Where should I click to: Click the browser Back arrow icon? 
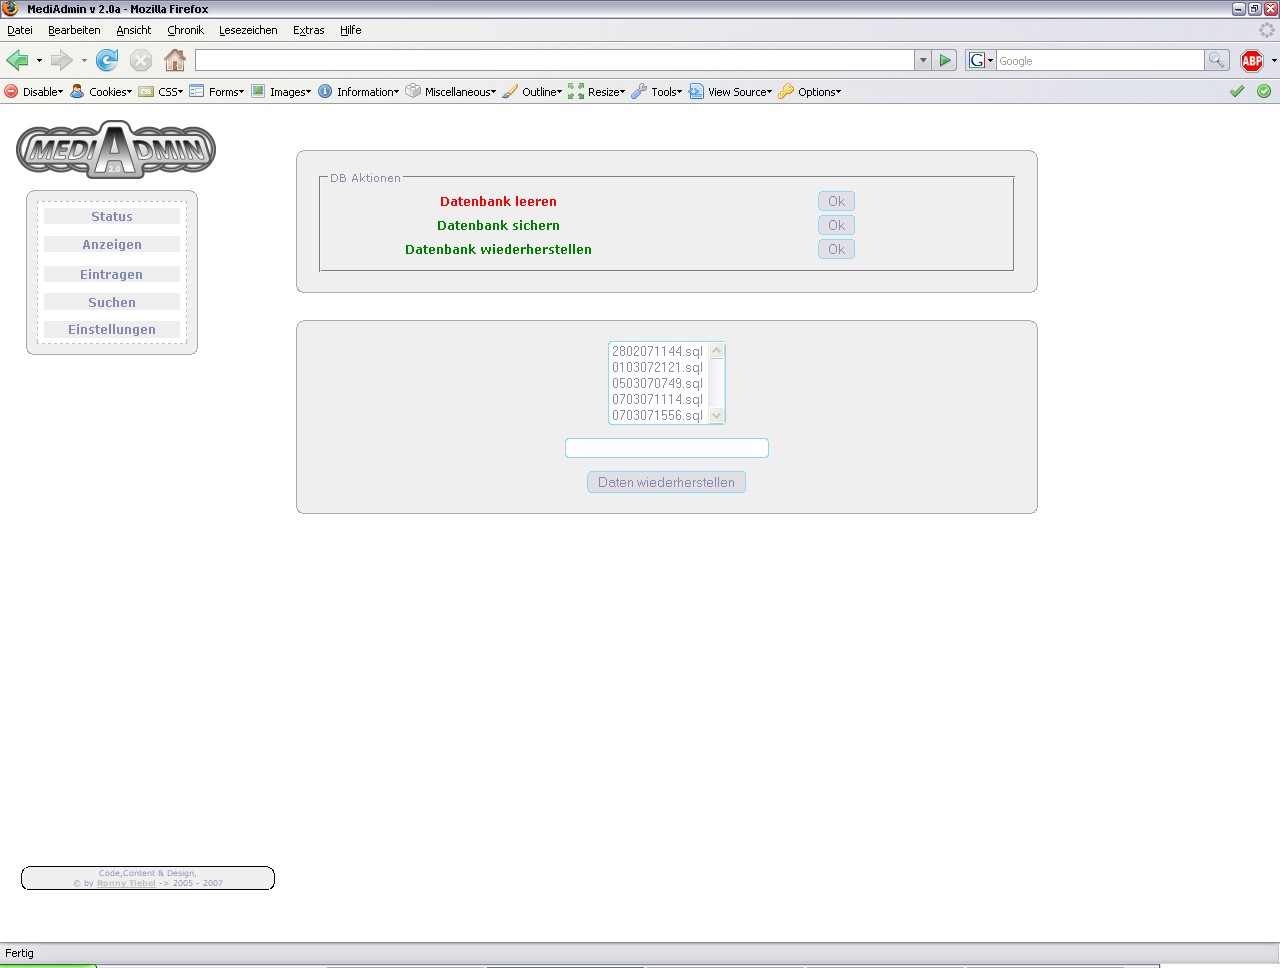click(17, 61)
